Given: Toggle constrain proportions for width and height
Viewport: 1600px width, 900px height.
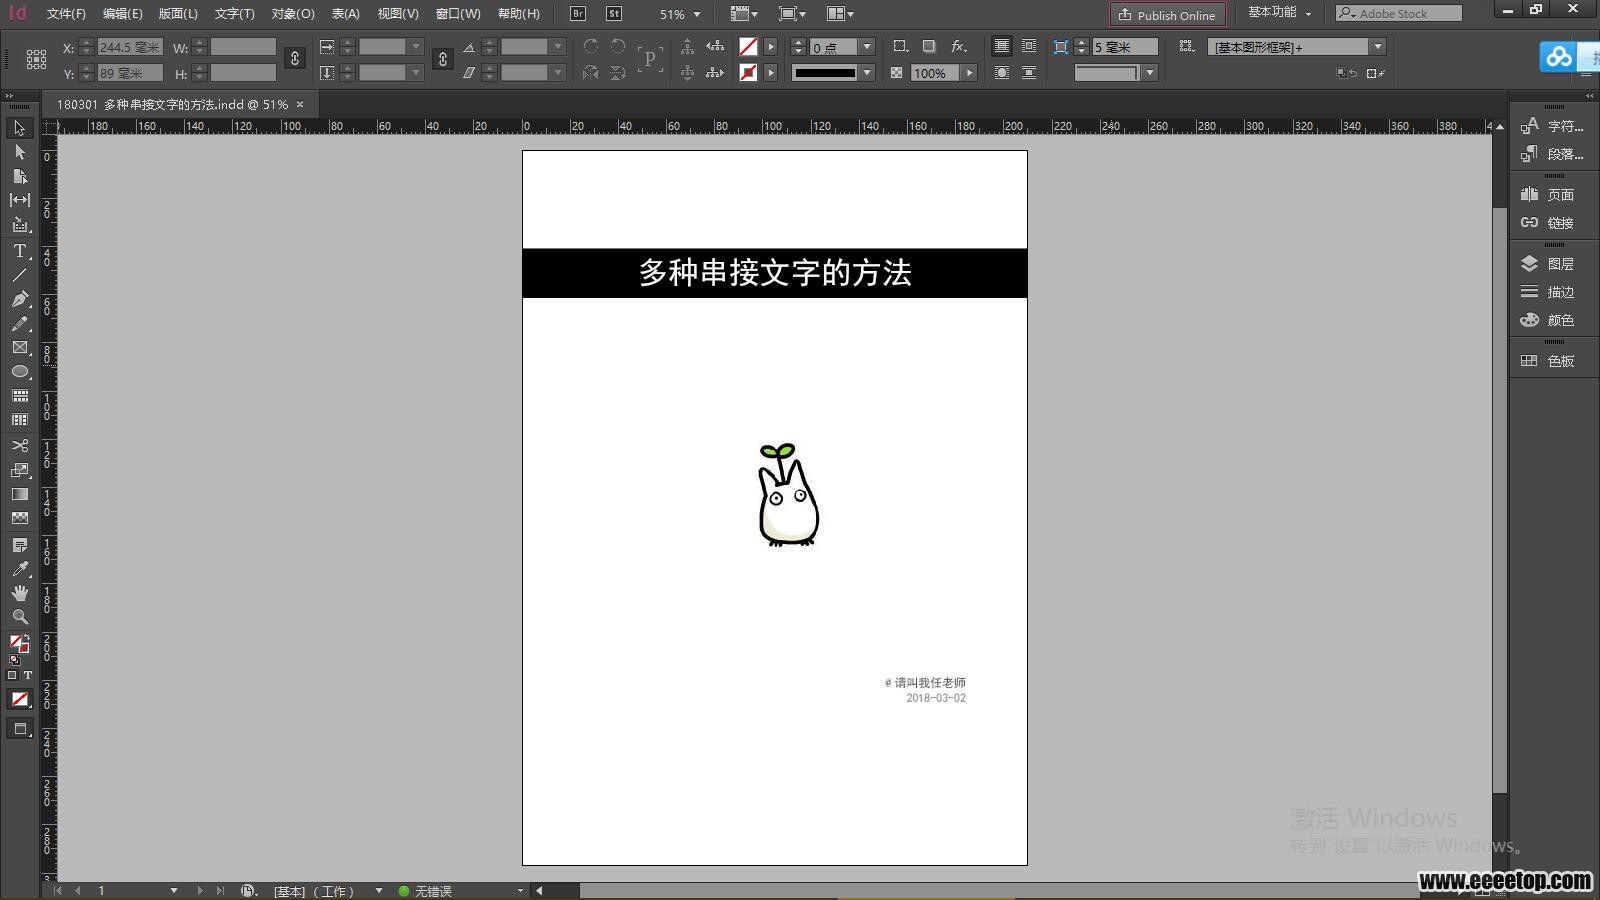Looking at the screenshot, I should pyautogui.click(x=295, y=59).
